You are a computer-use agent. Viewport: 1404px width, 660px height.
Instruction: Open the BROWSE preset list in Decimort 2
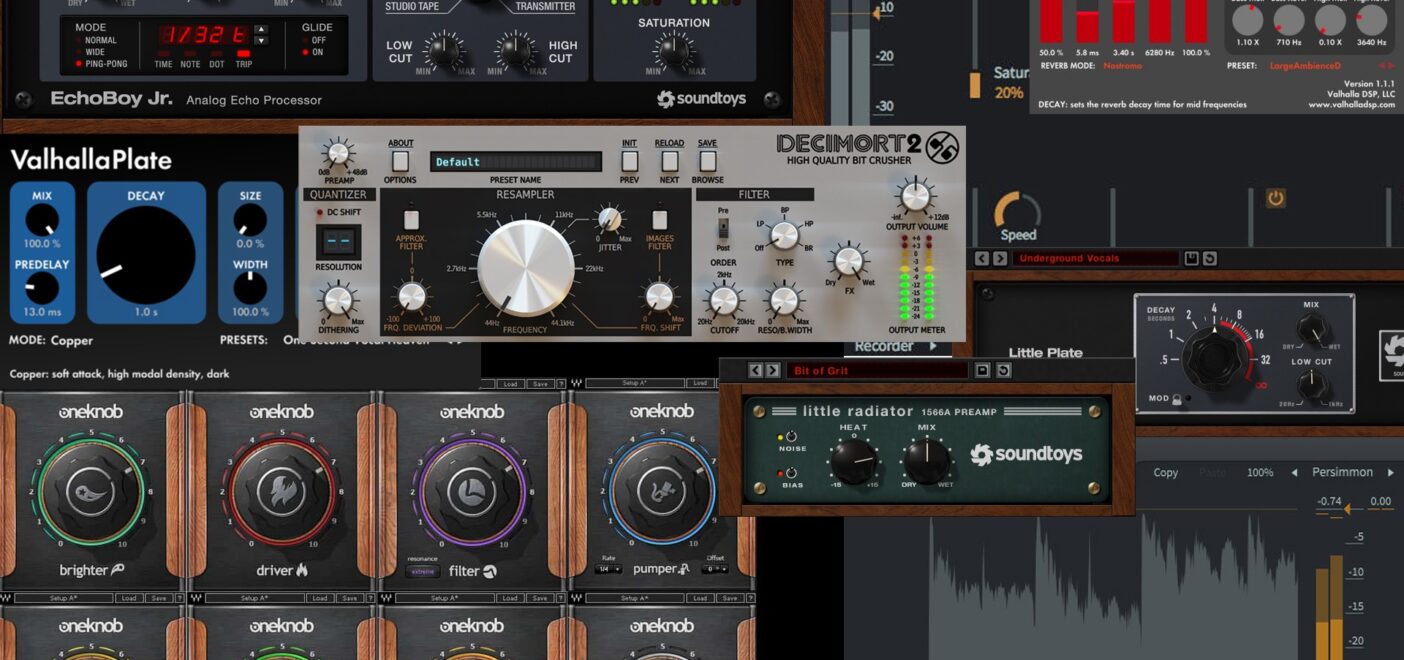click(x=707, y=160)
